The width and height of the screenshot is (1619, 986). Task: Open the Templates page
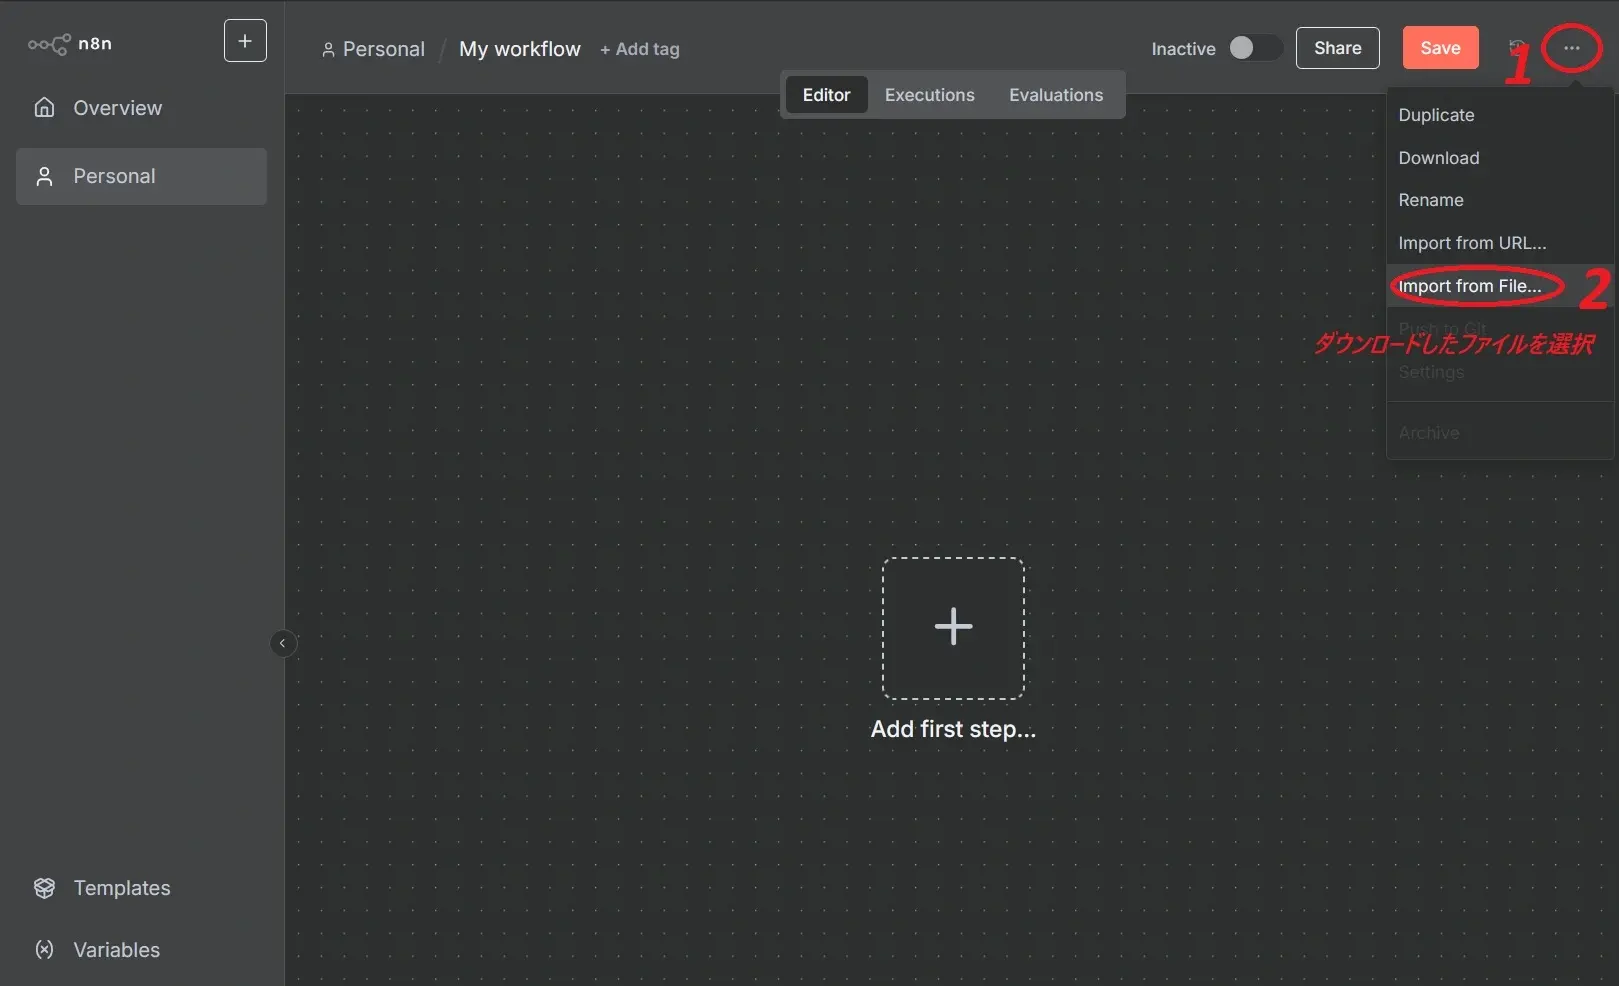(x=121, y=888)
